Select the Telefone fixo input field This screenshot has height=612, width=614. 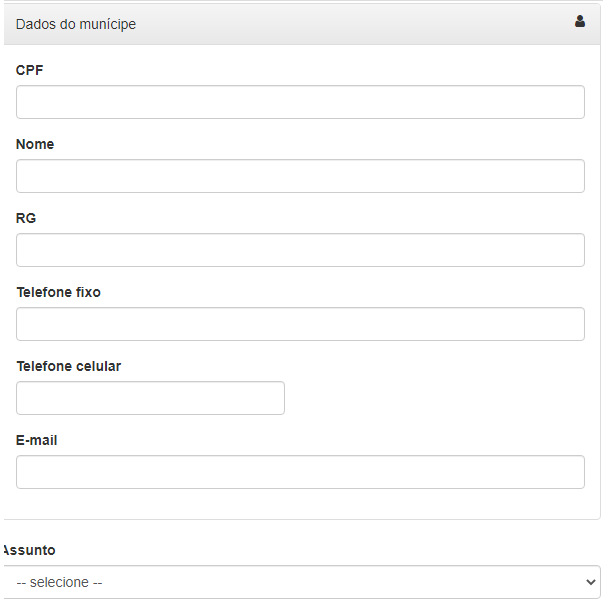(x=300, y=324)
